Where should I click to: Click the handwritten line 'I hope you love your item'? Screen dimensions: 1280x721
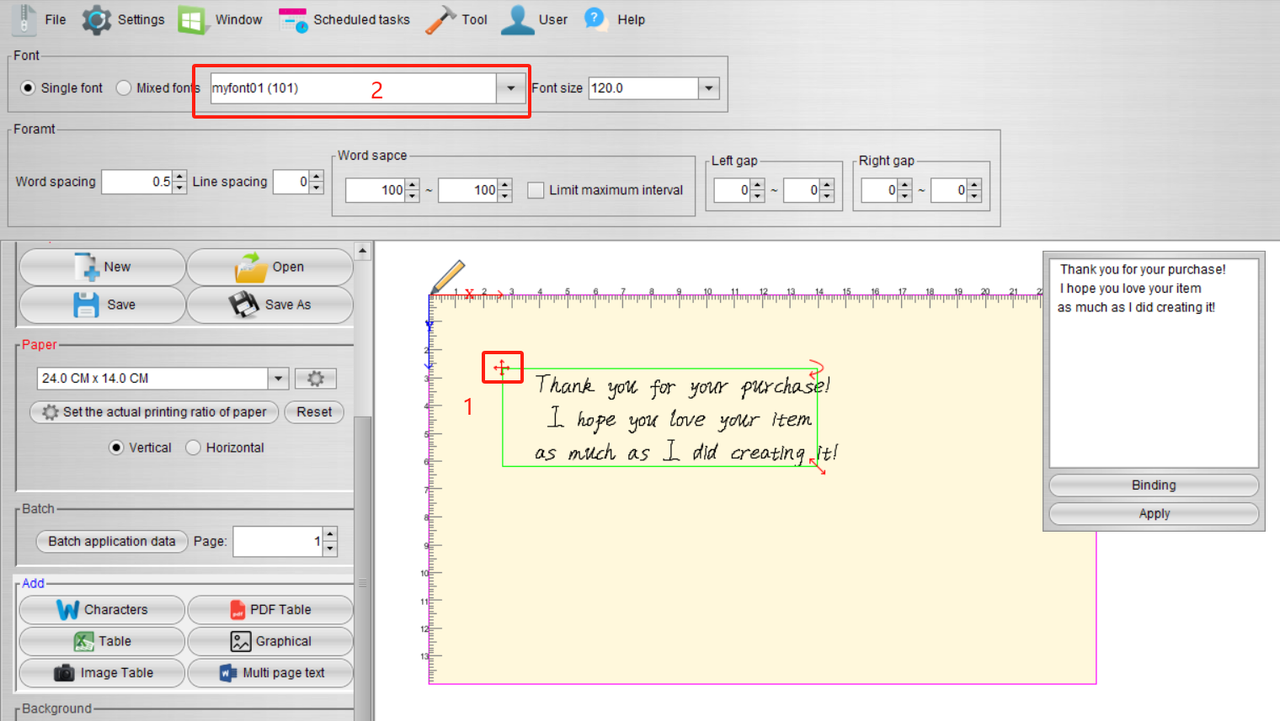[681, 419]
